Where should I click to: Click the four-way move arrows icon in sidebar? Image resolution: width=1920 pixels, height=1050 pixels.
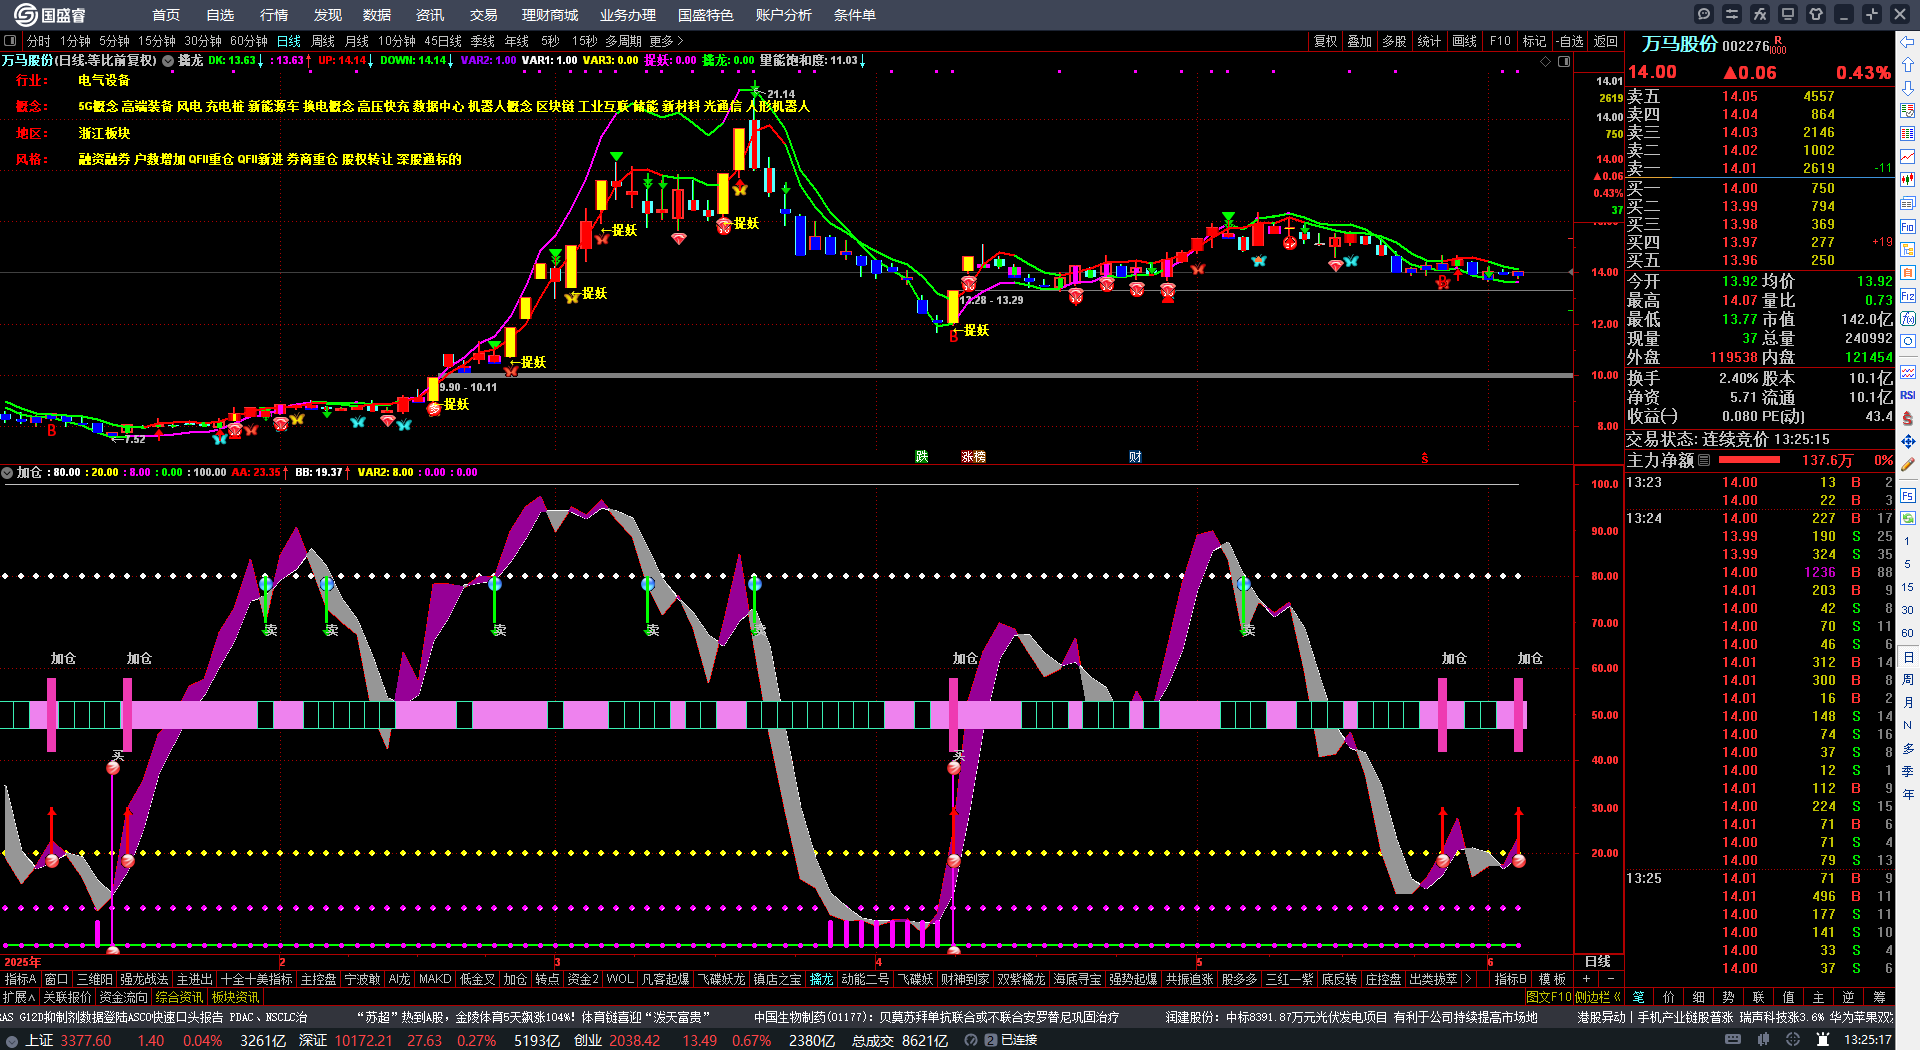(1908, 441)
